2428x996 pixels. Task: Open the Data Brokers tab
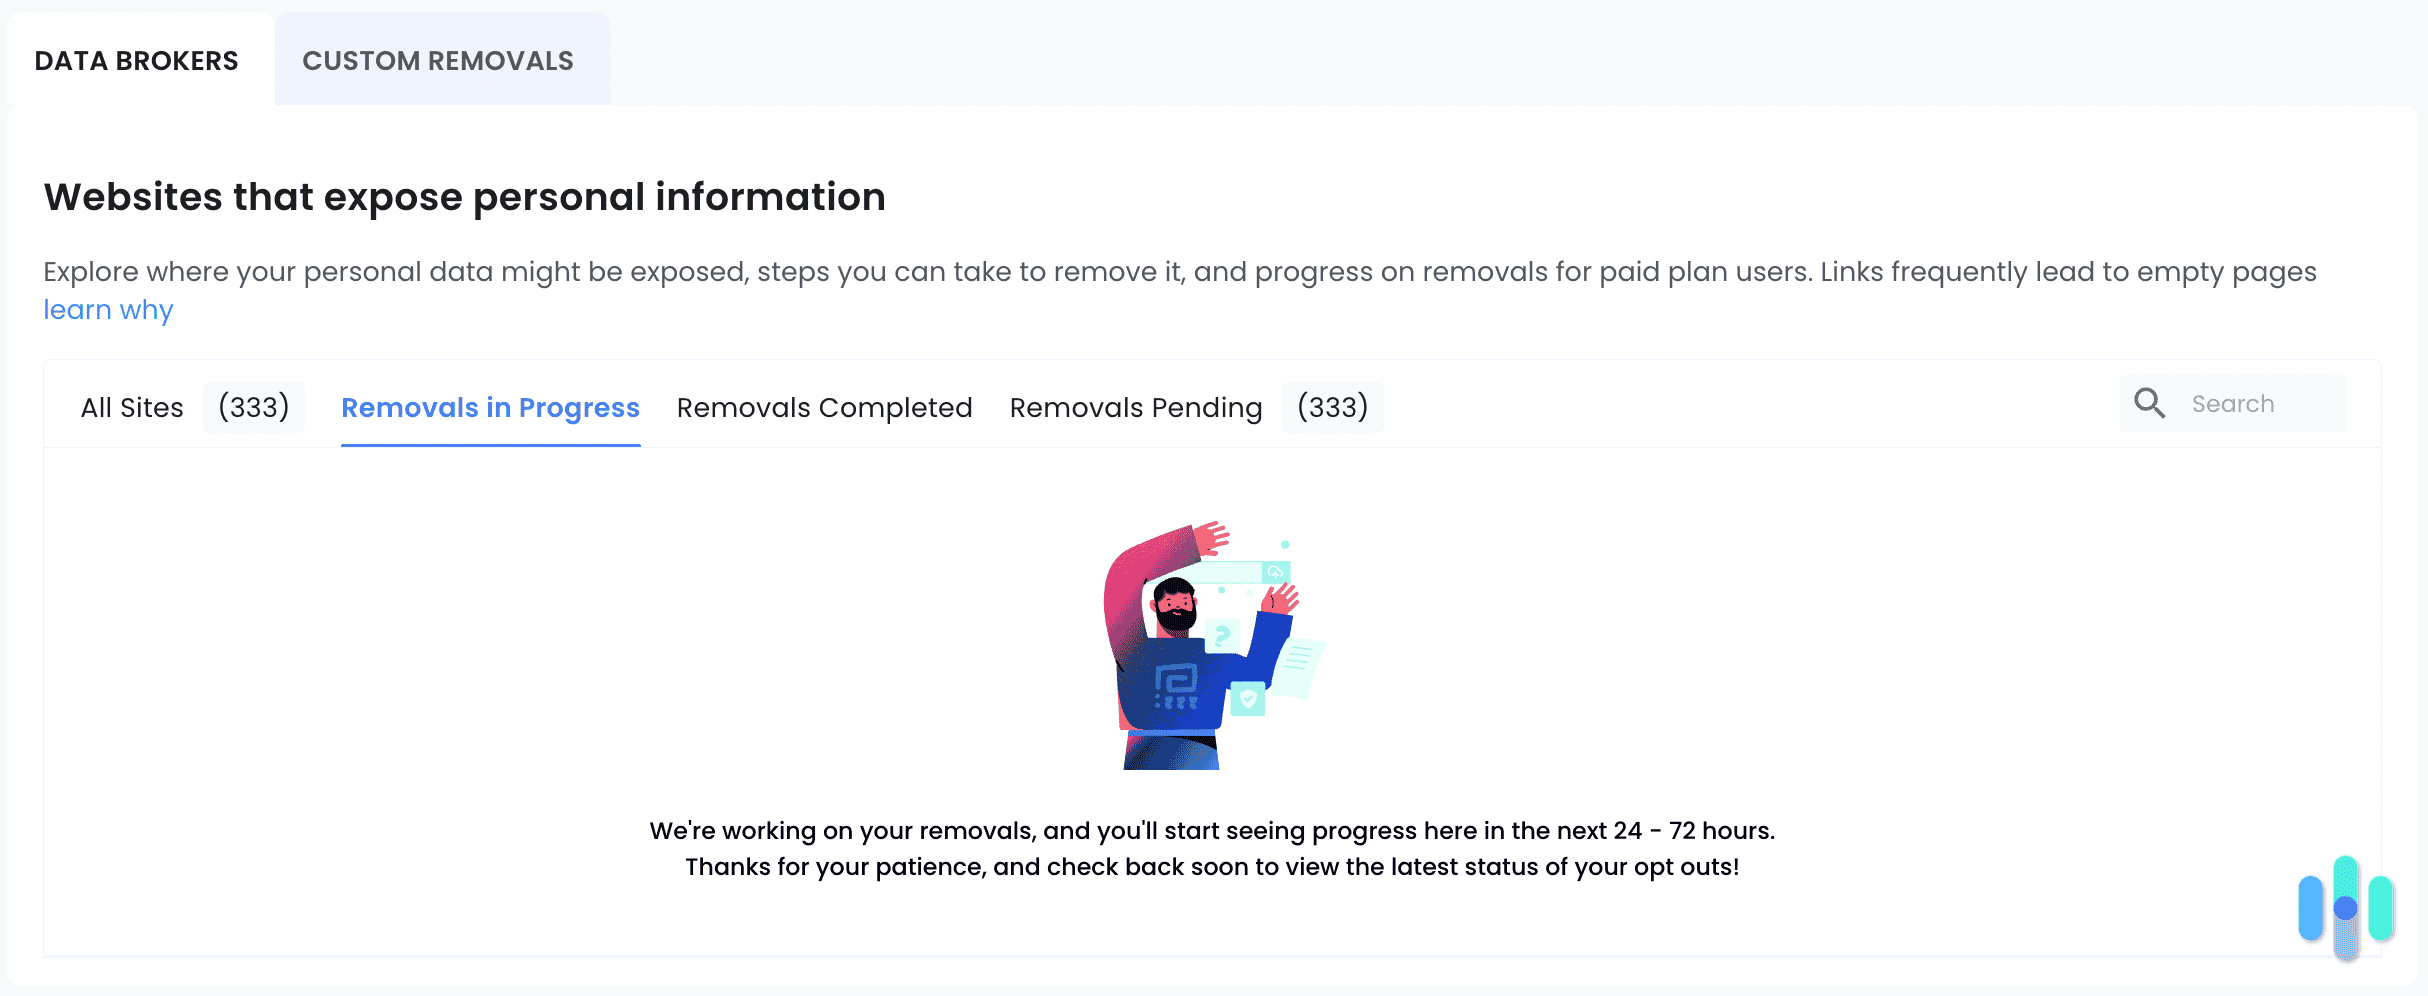pos(137,61)
